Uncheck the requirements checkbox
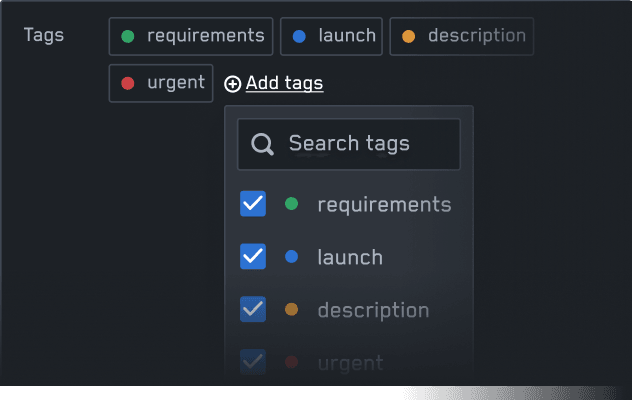 (x=253, y=204)
